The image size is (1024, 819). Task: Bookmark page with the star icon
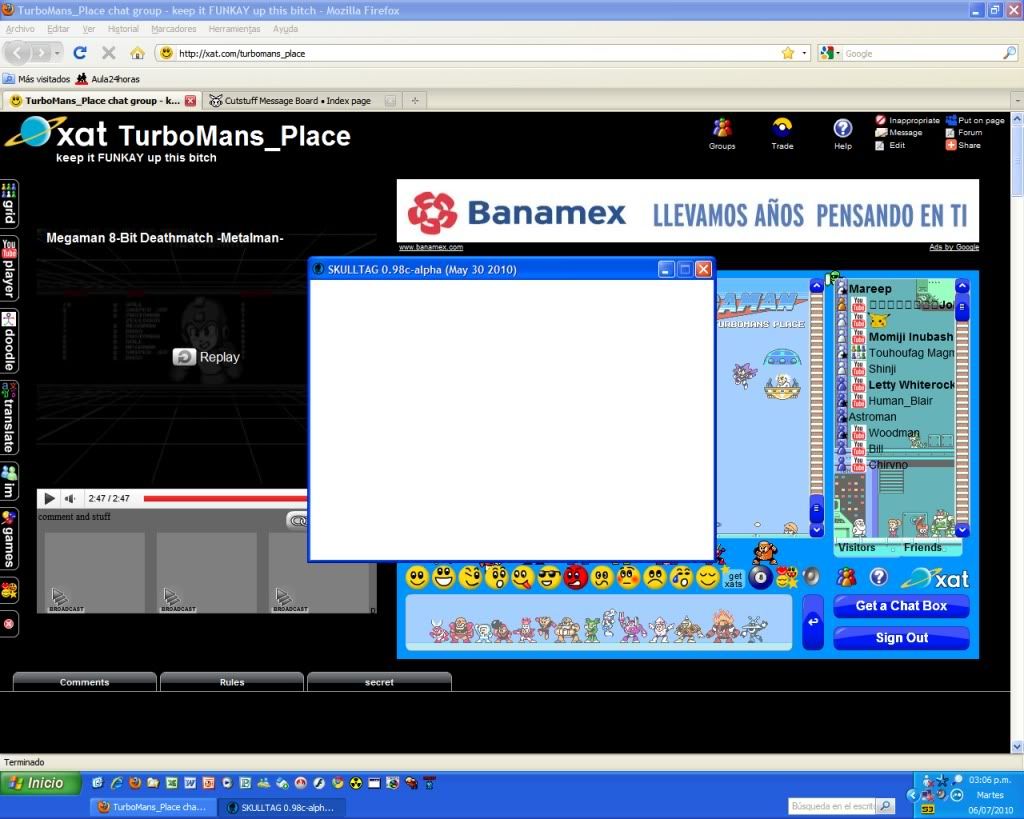(x=788, y=53)
